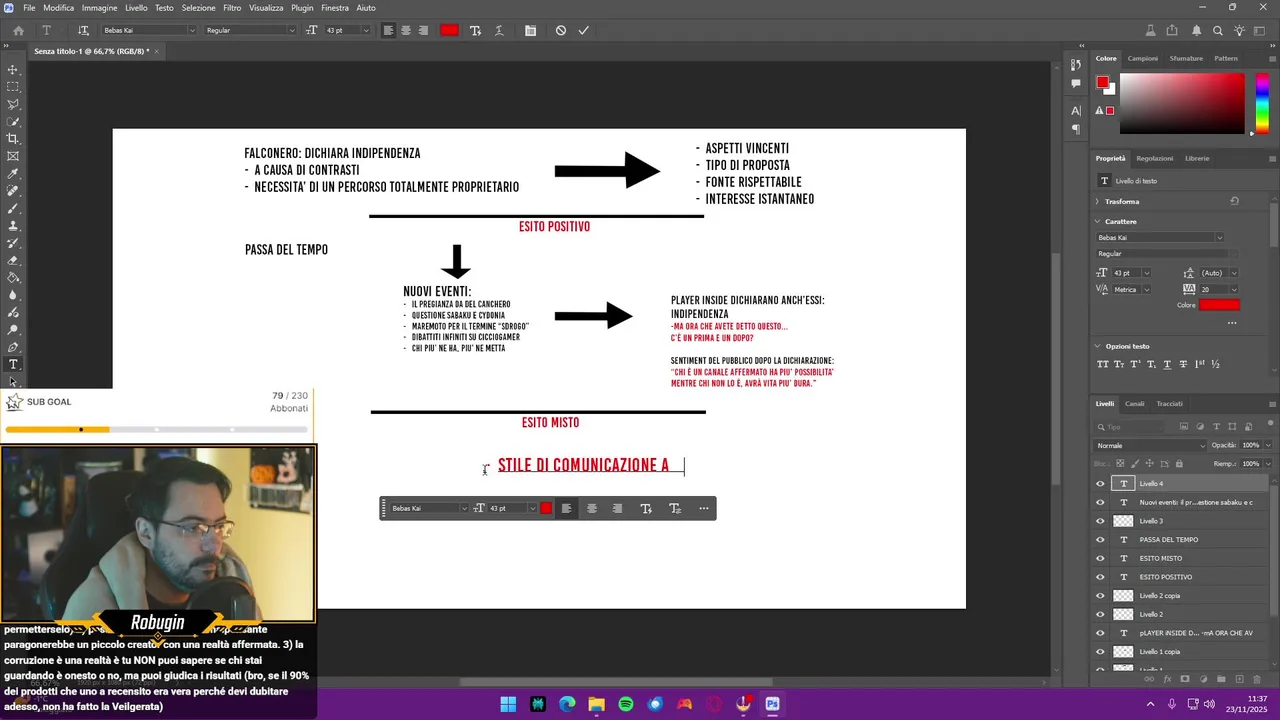This screenshot has height=720, width=1280.
Task: Open font style Regular dropdown in options bar
Action: coord(292,30)
